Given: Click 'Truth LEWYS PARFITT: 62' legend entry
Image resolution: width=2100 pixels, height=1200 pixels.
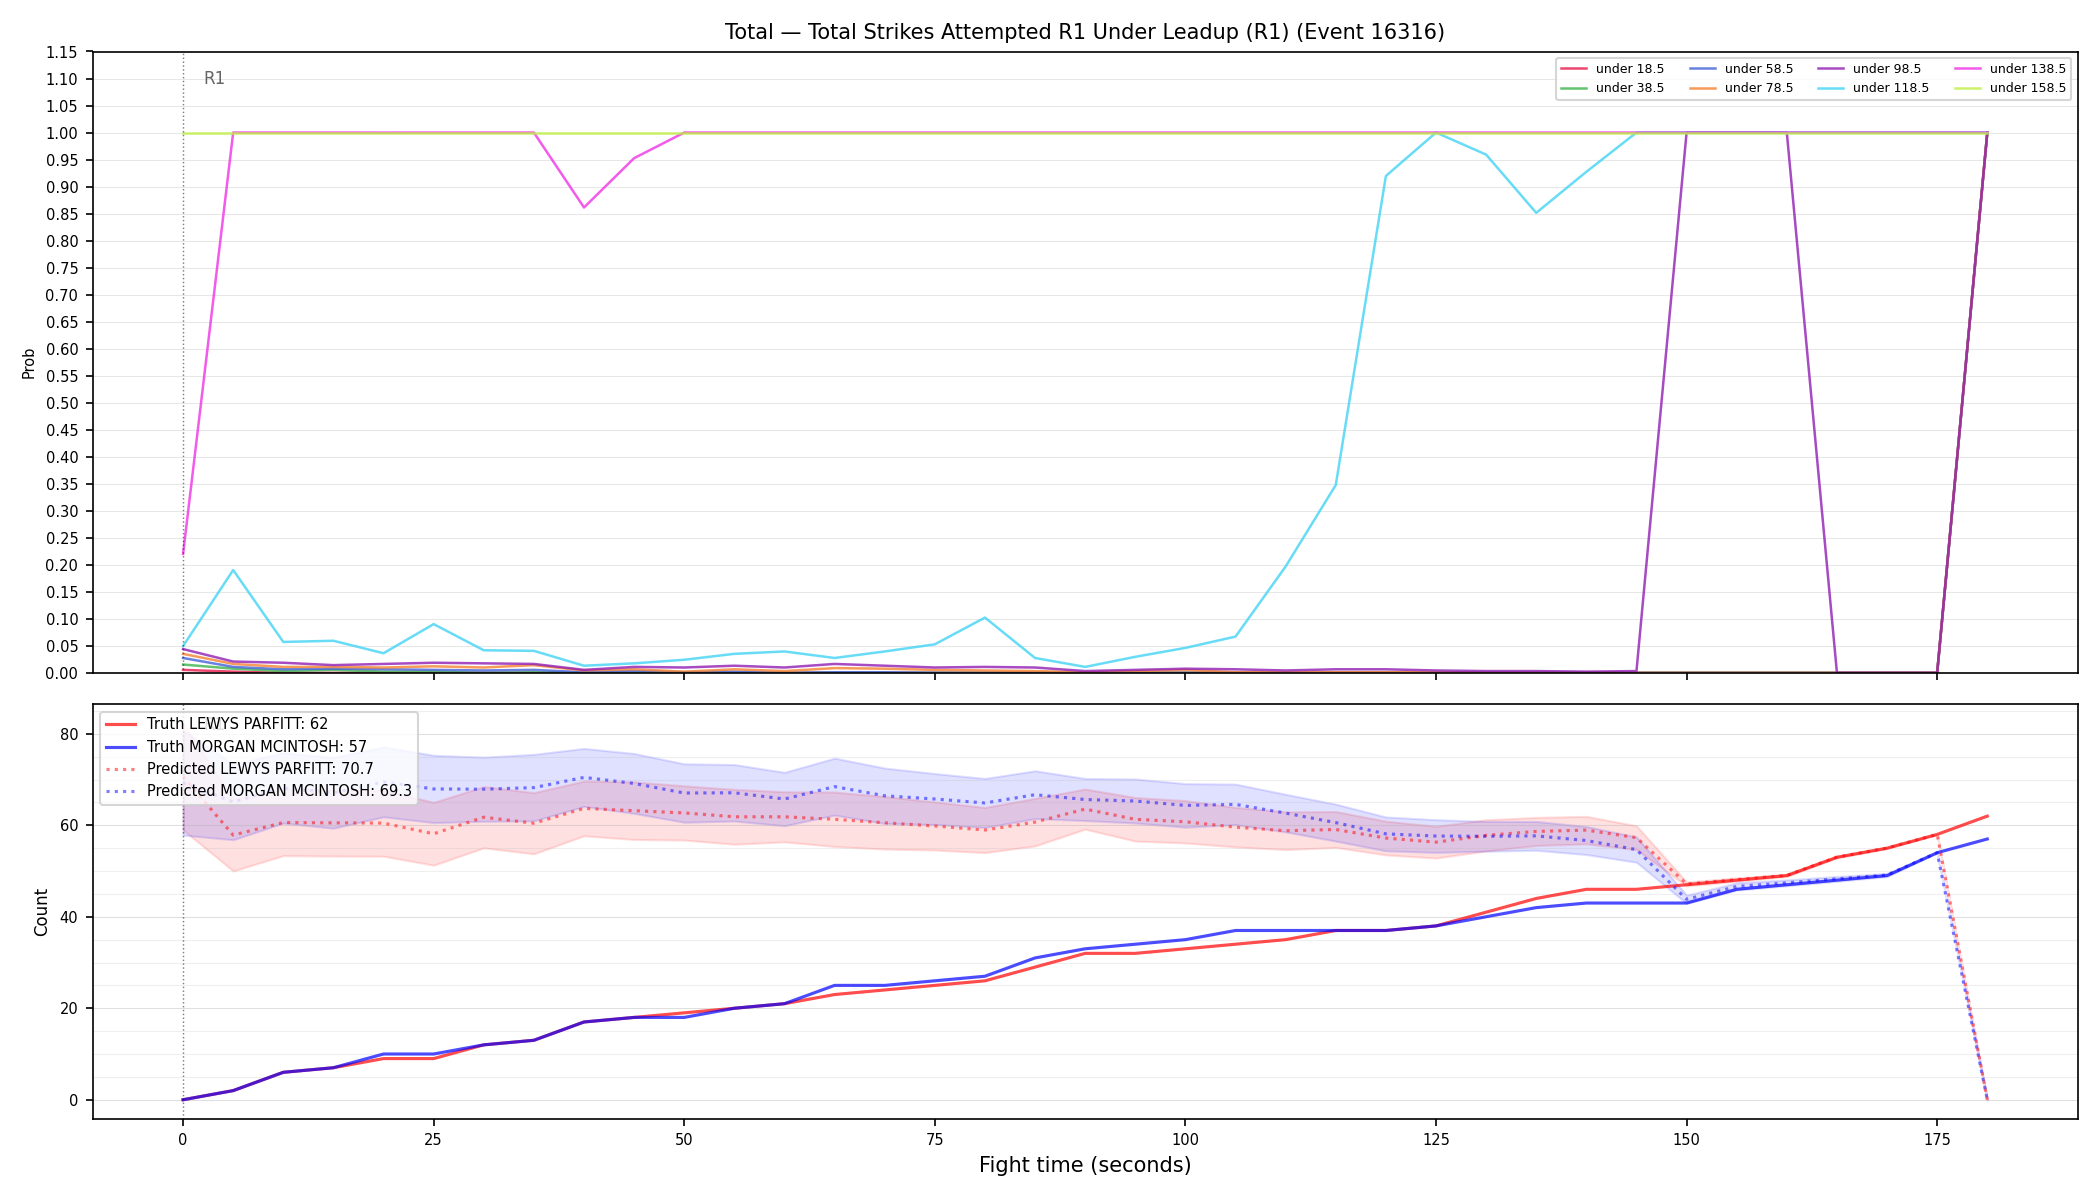Looking at the screenshot, I should (x=216, y=724).
